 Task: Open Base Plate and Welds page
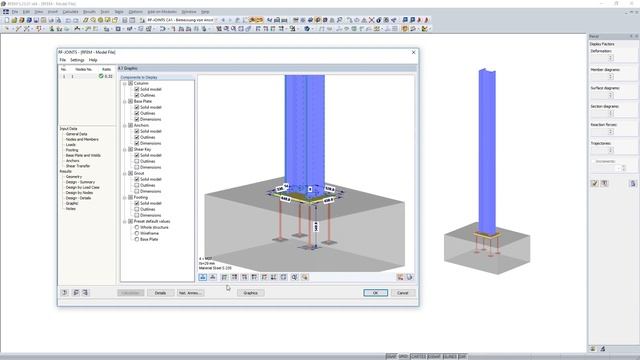click(x=83, y=155)
